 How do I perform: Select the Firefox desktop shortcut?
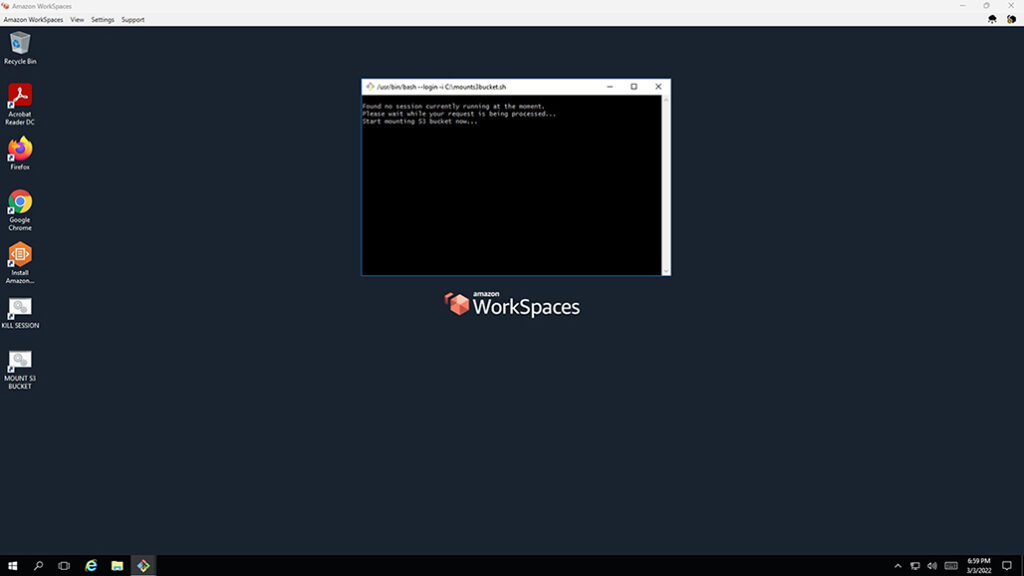[x=20, y=153]
